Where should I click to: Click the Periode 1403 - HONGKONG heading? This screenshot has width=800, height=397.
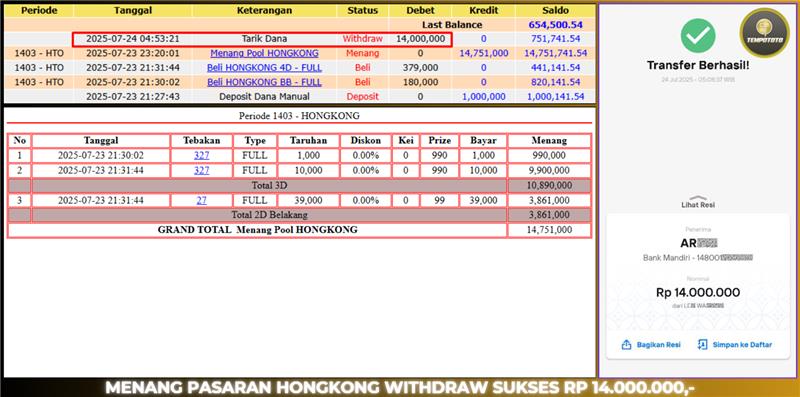[299, 116]
